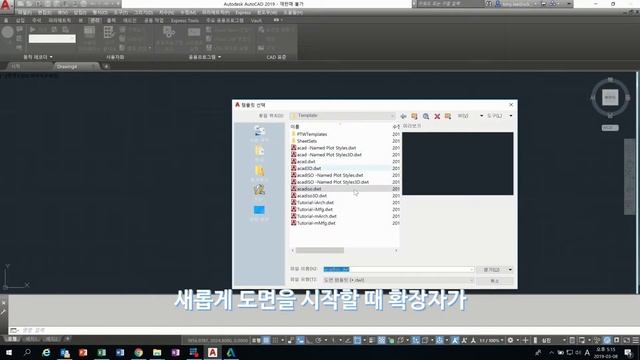Open Insert ribbon tab next to Home
The image size is (640, 360).
(x=20, y=20)
